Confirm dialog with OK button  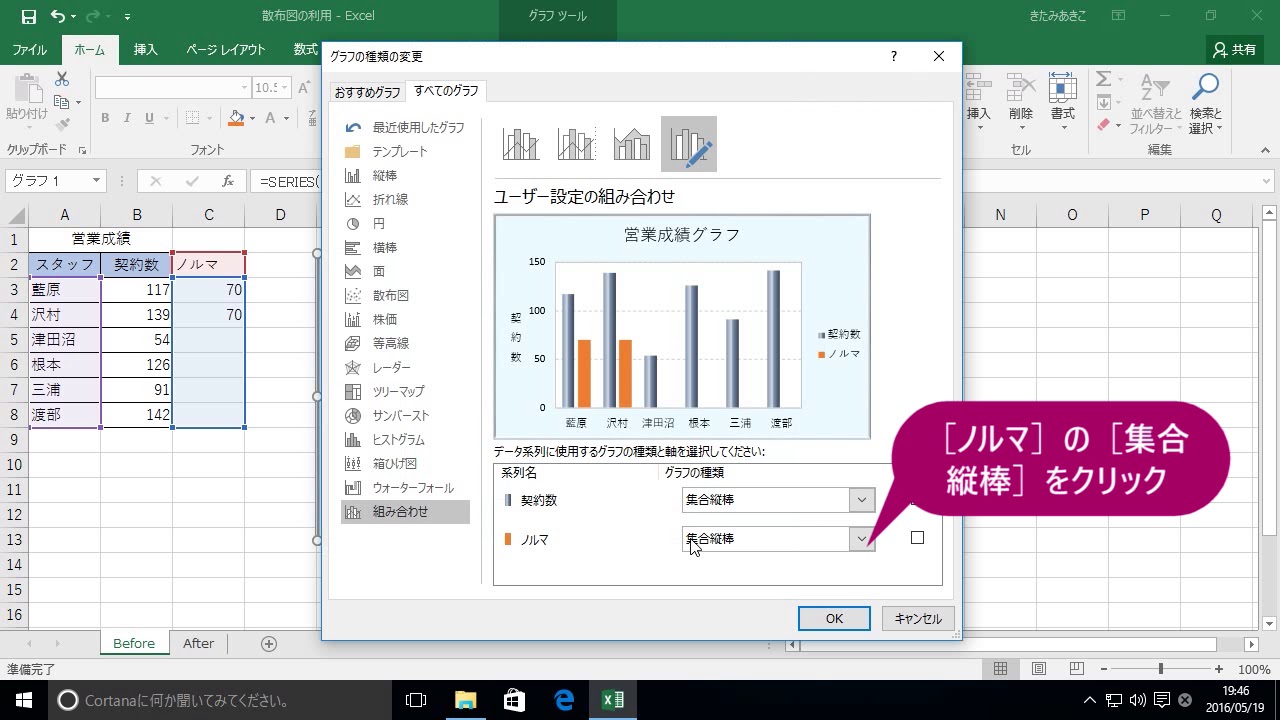[x=834, y=619]
